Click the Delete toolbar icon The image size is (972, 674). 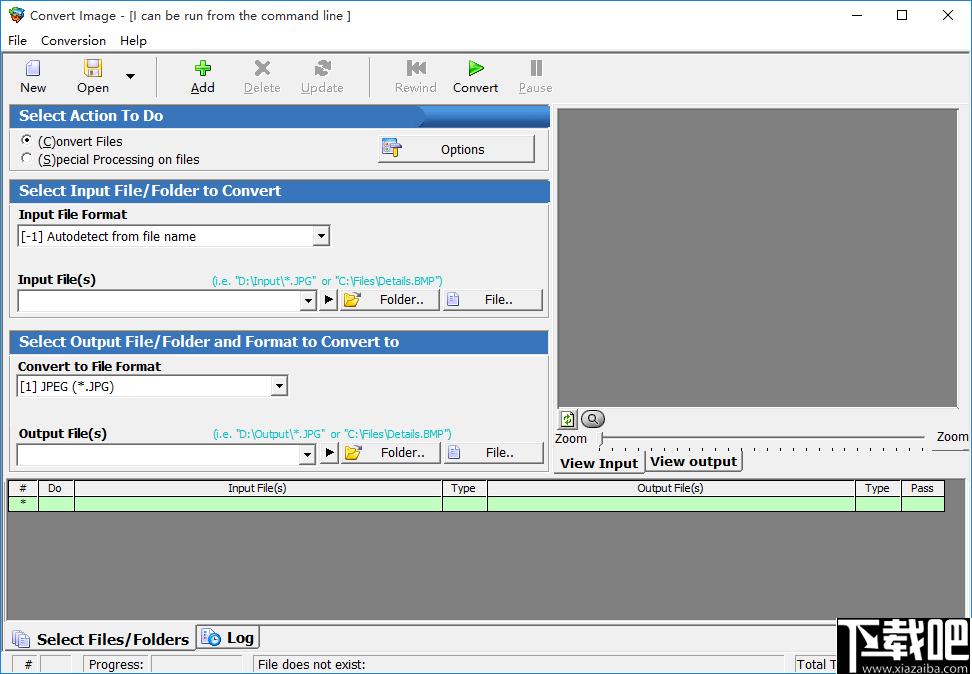click(262, 68)
